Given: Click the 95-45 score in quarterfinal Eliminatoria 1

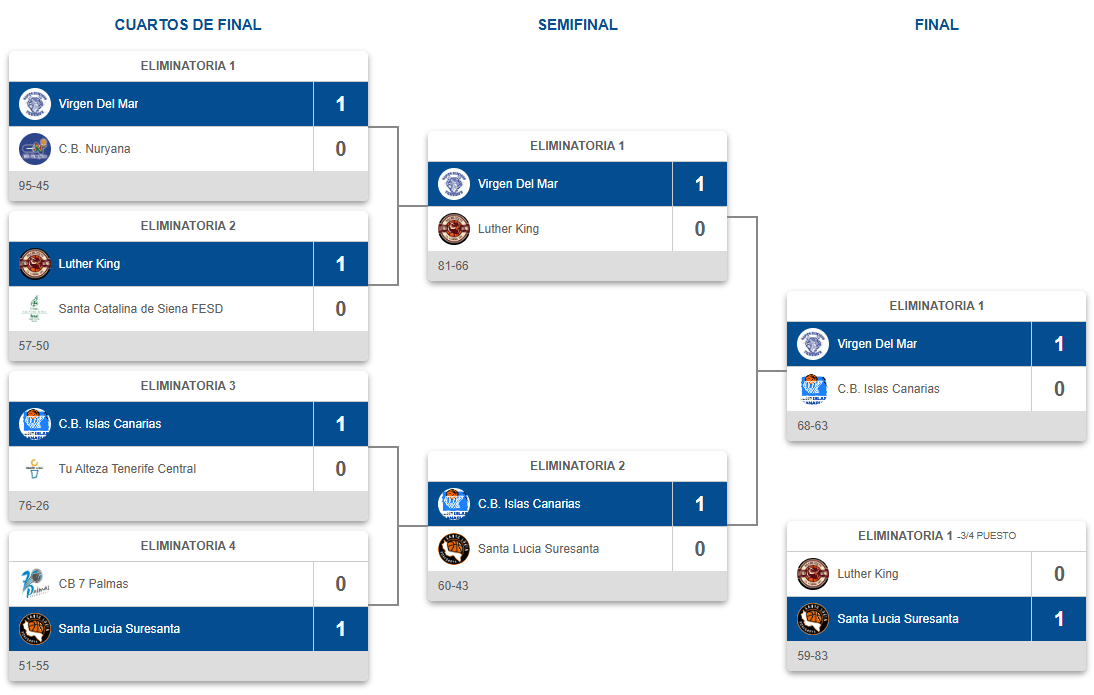Looking at the screenshot, I should pos(33,186).
